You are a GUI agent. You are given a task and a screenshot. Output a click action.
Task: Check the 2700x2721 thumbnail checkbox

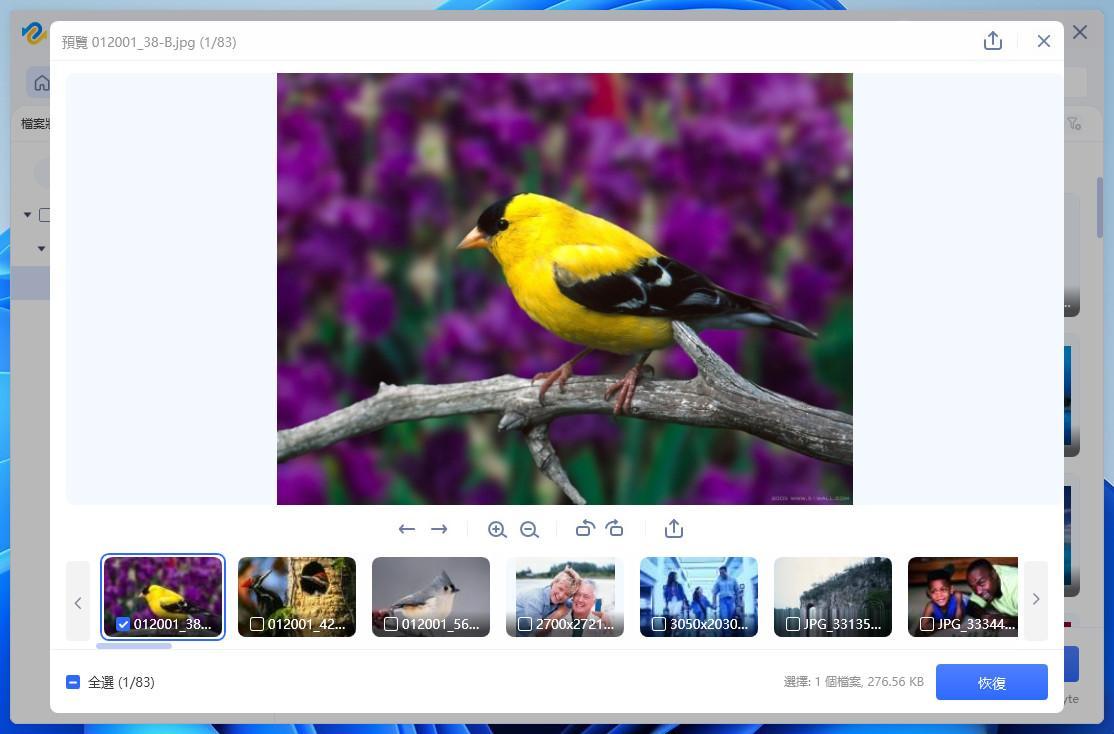[525, 625]
